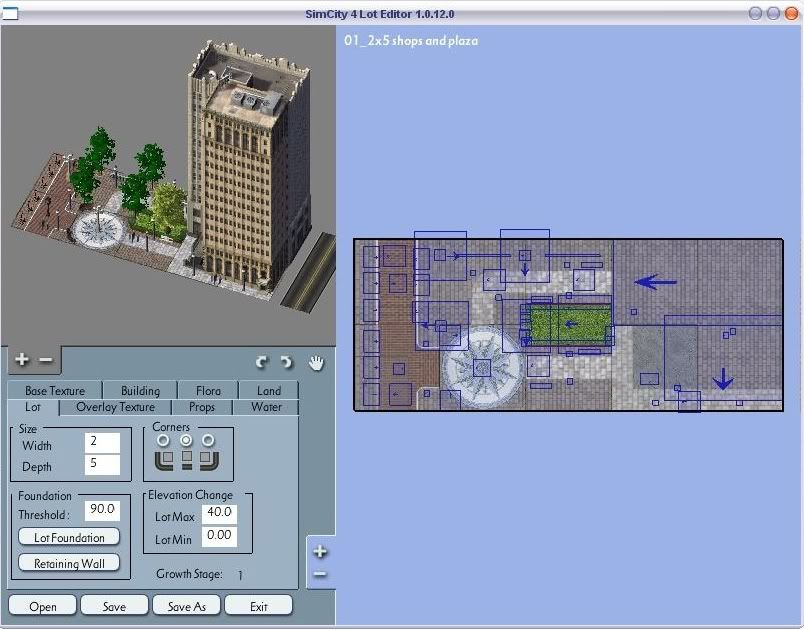This screenshot has width=804, height=630.
Task: Zoom out the 3D building preview
Action: (46, 360)
